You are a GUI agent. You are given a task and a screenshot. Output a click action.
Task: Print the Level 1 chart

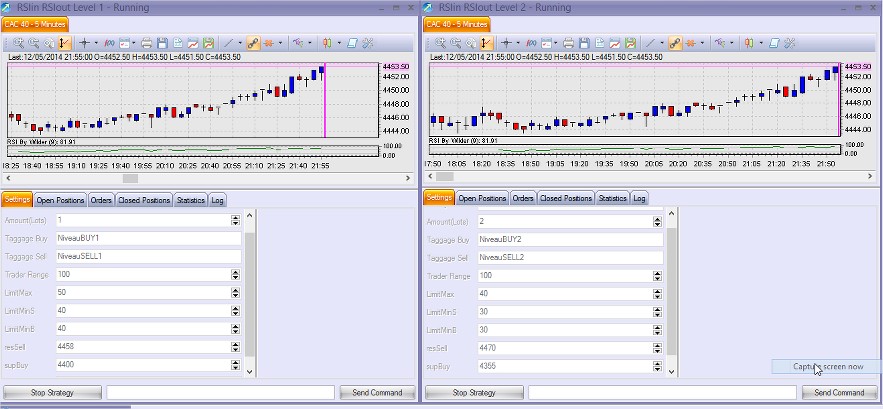click(146, 43)
